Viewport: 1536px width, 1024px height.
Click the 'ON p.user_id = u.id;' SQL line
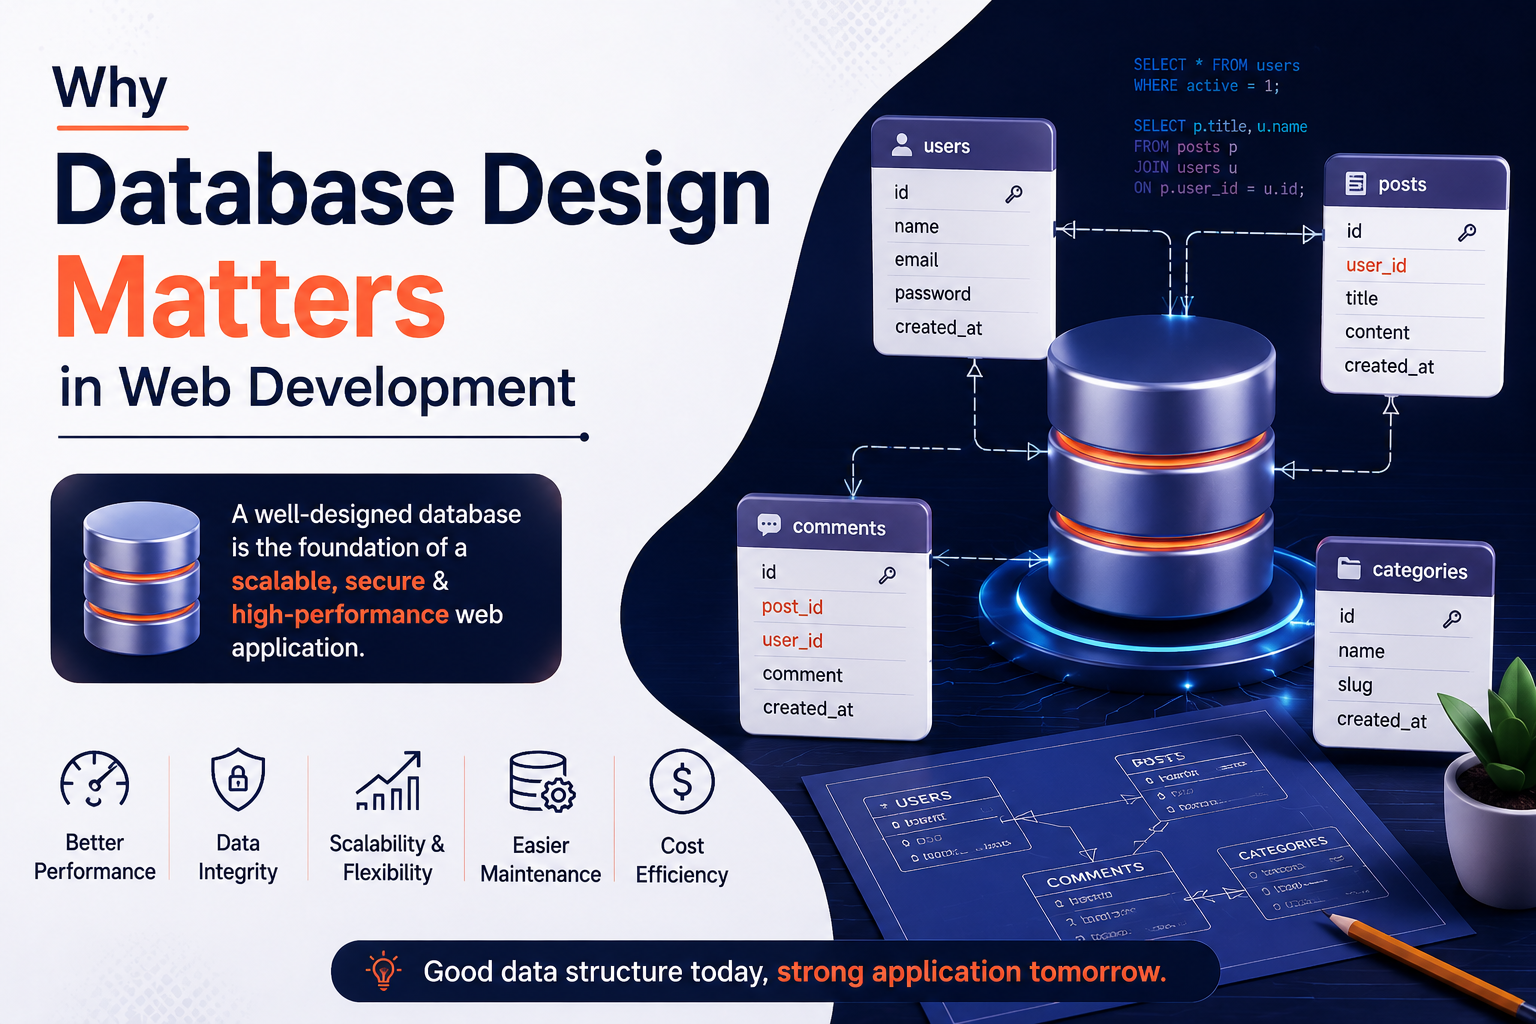(1219, 188)
